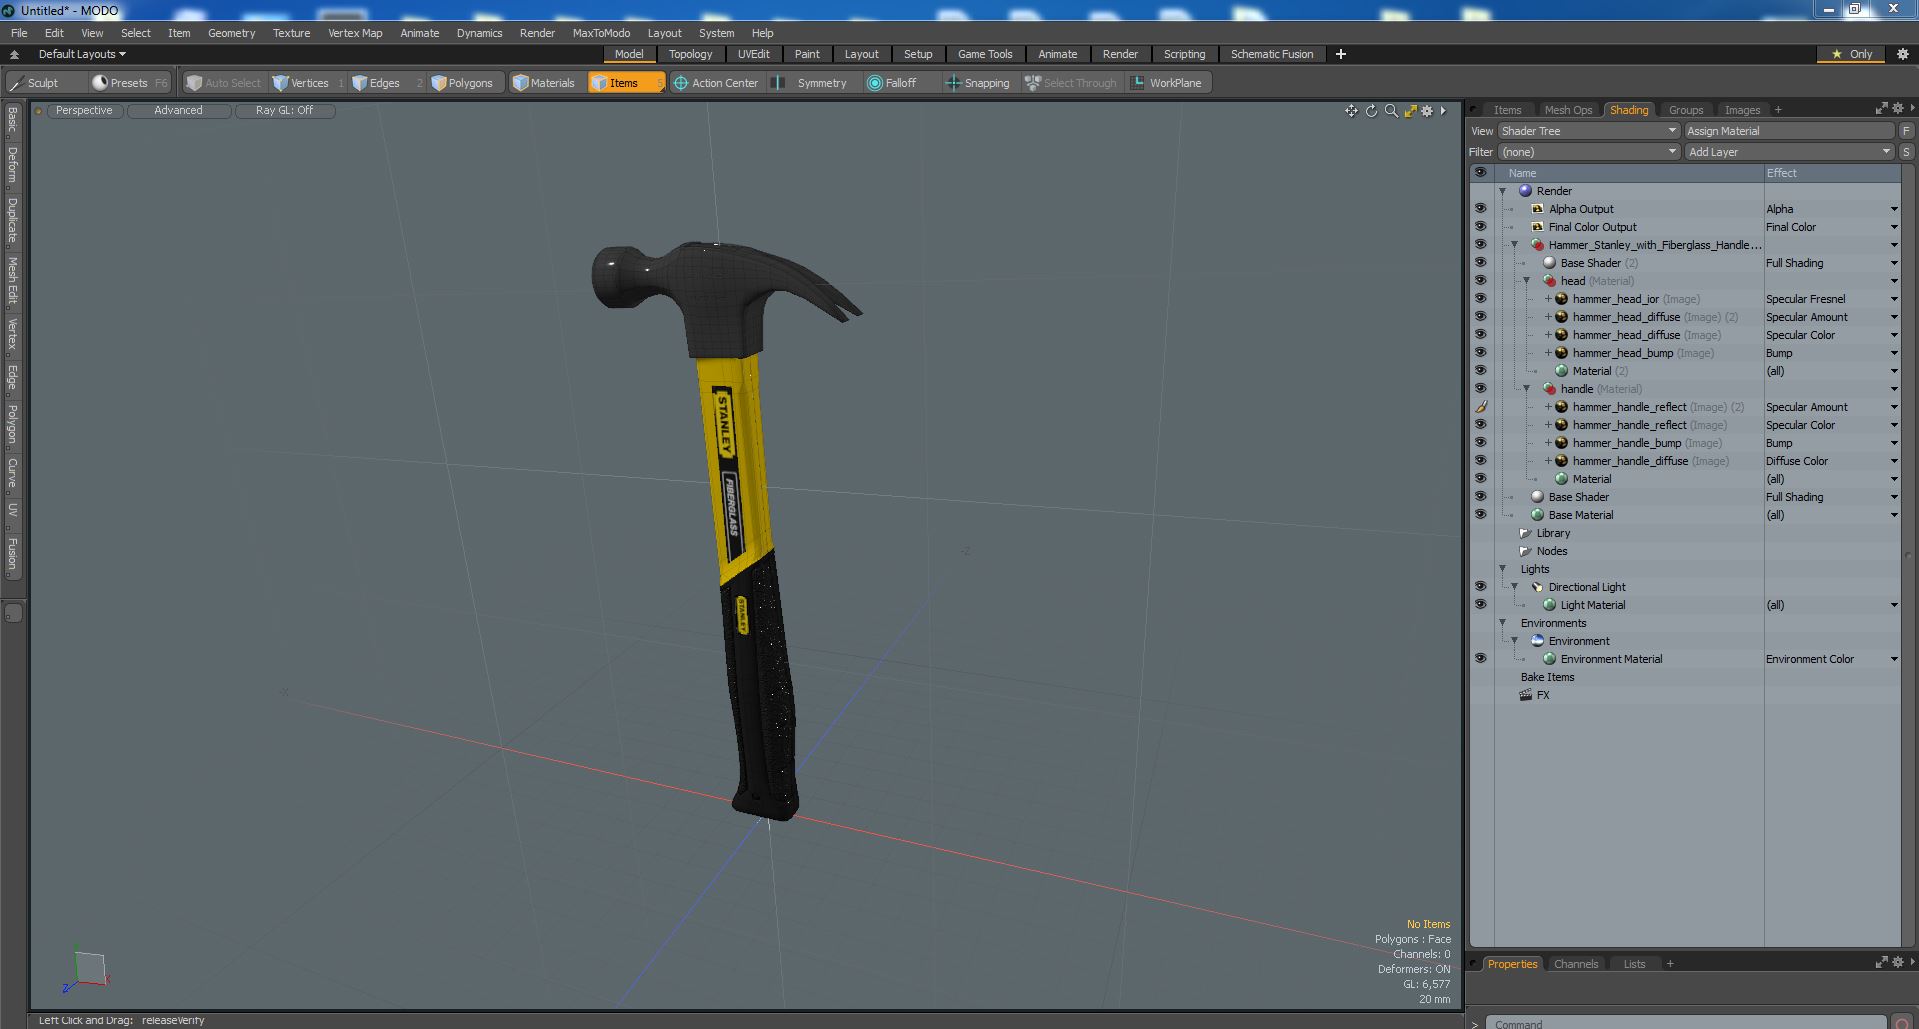This screenshot has height=1029, width=1919.
Task: Toggle visibility of Environment Material
Action: pos(1480,659)
